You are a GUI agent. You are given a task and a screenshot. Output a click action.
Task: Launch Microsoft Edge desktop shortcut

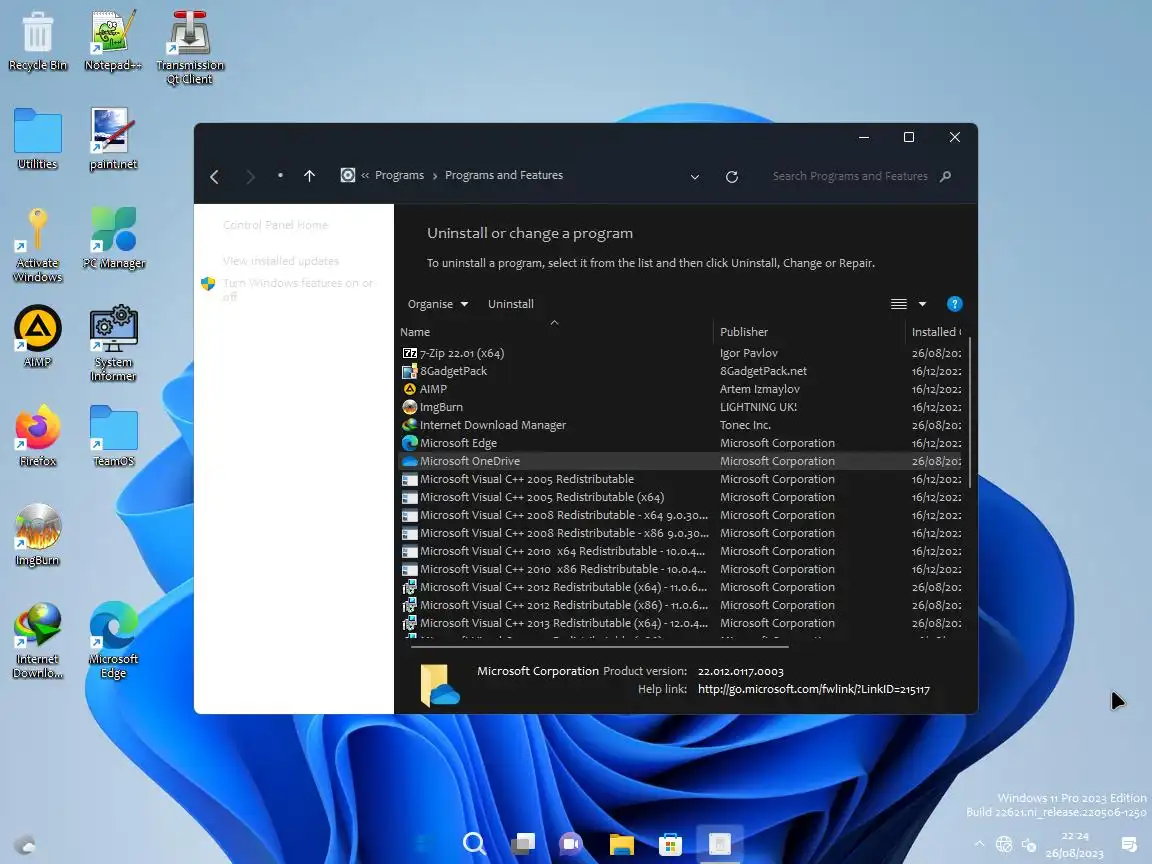113,641
